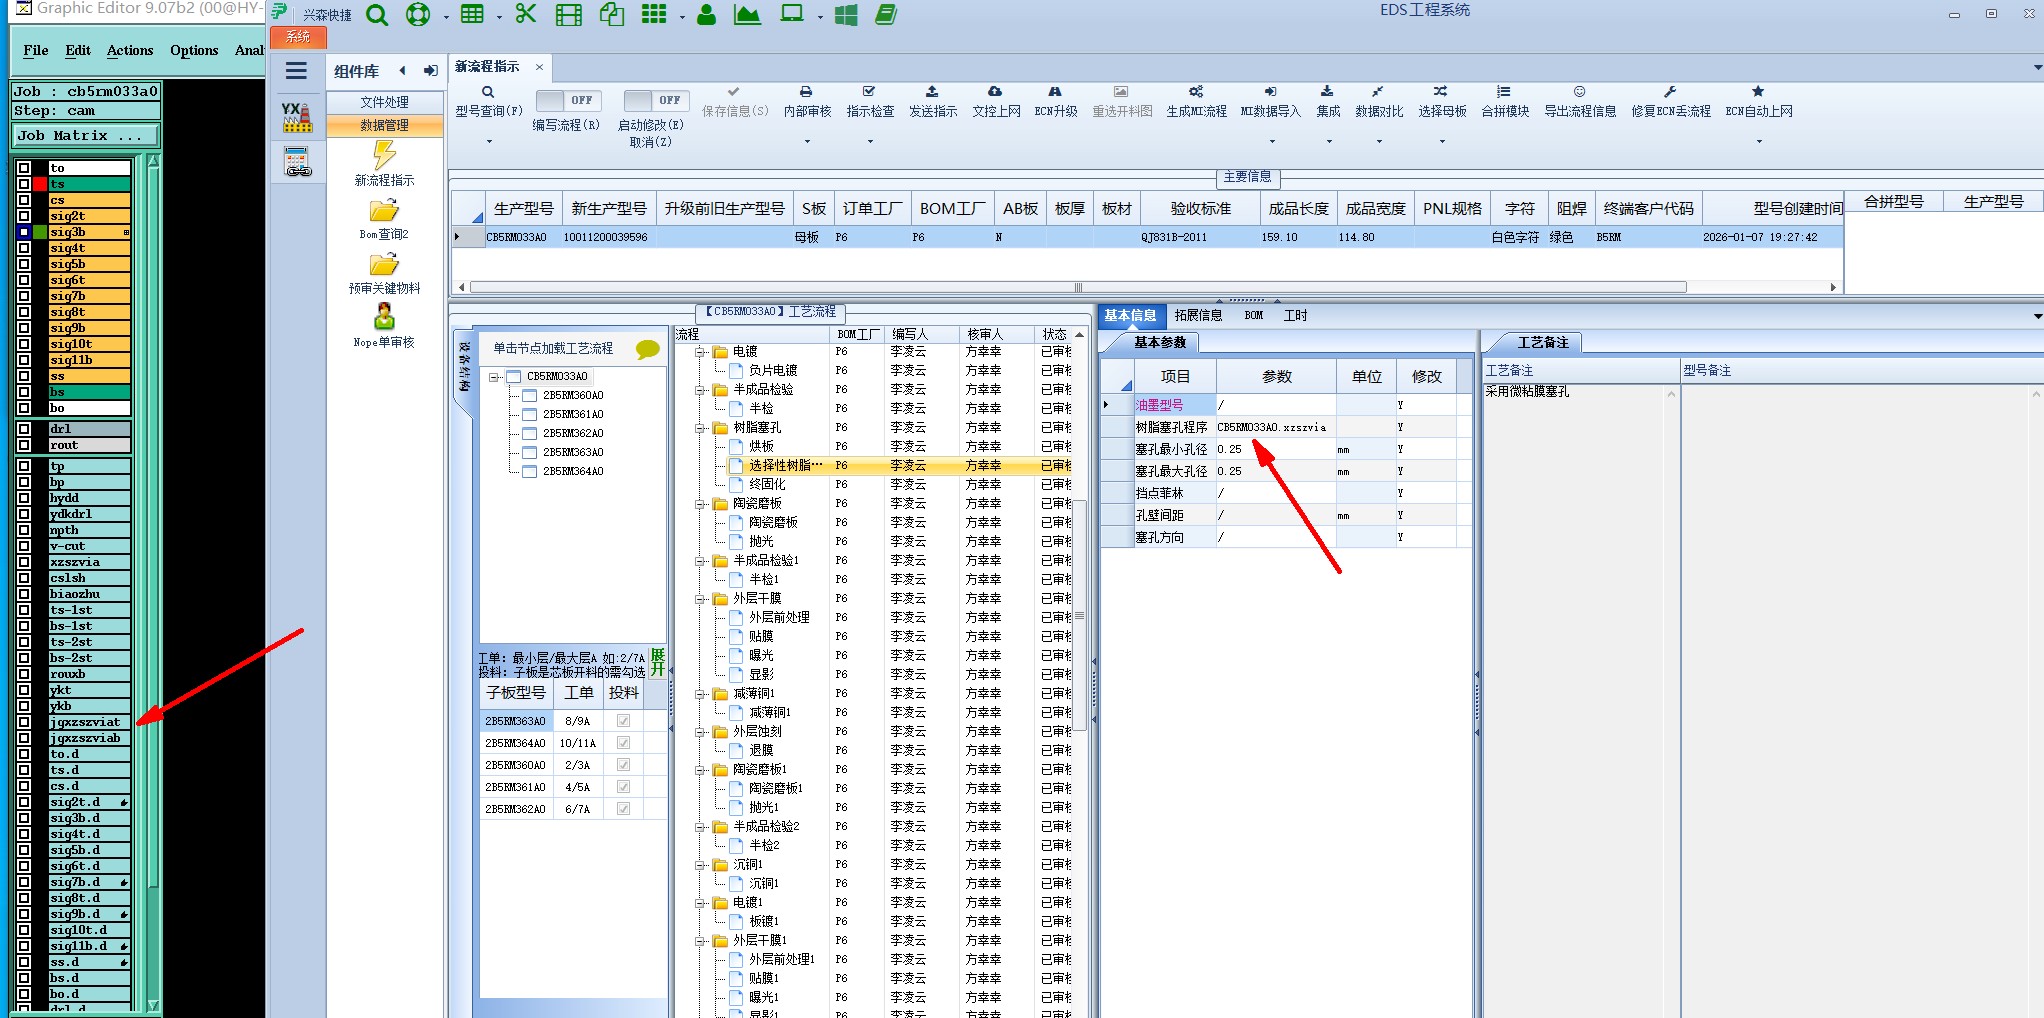Click the laptop monitor icon in quick toolbar
This screenshot has width=2044, height=1018.
[792, 14]
